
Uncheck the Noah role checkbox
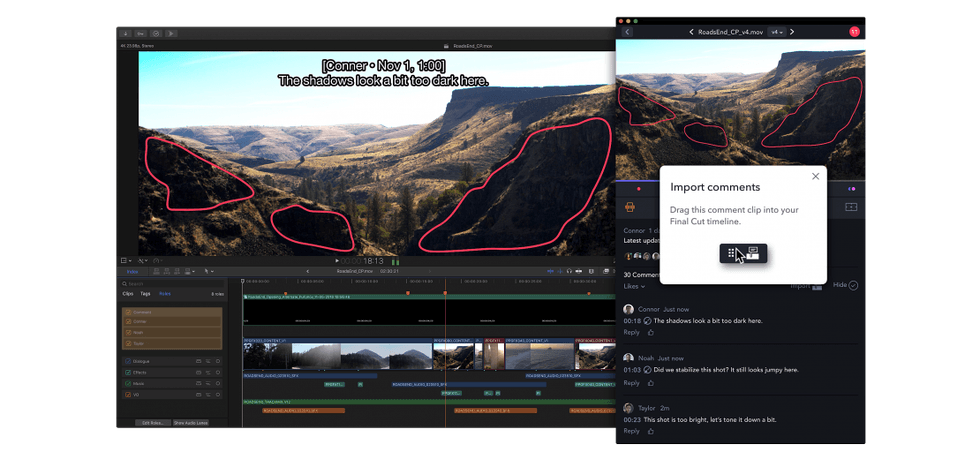pos(128,333)
